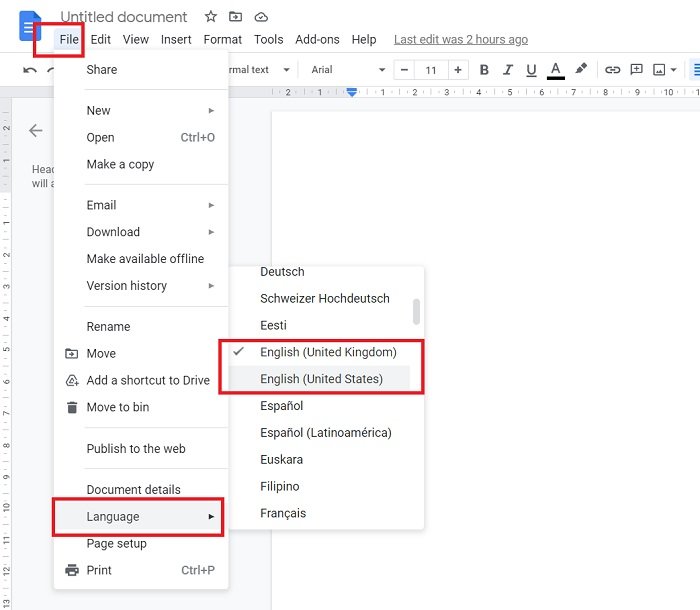Star the Untitled document
The width and height of the screenshot is (700, 610).
pos(211,17)
